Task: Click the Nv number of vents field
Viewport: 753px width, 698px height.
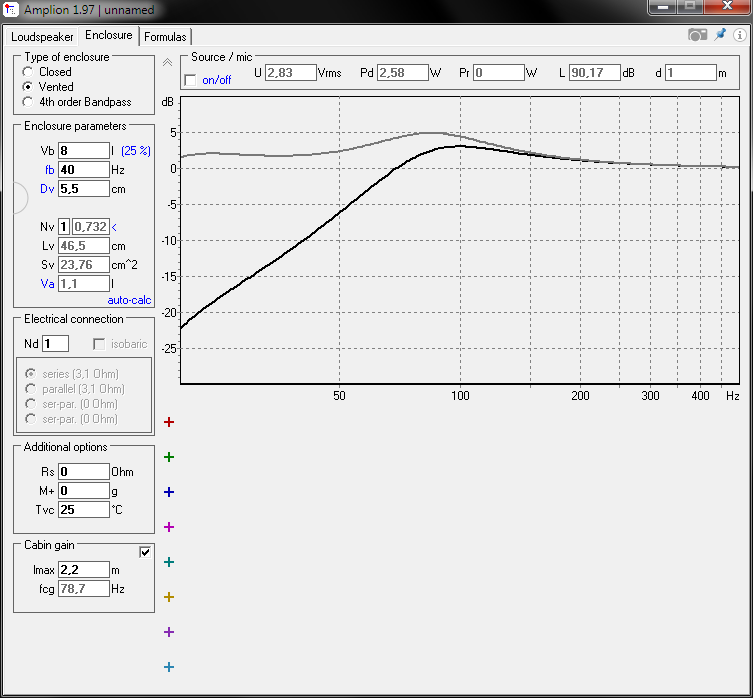Action: (x=64, y=227)
